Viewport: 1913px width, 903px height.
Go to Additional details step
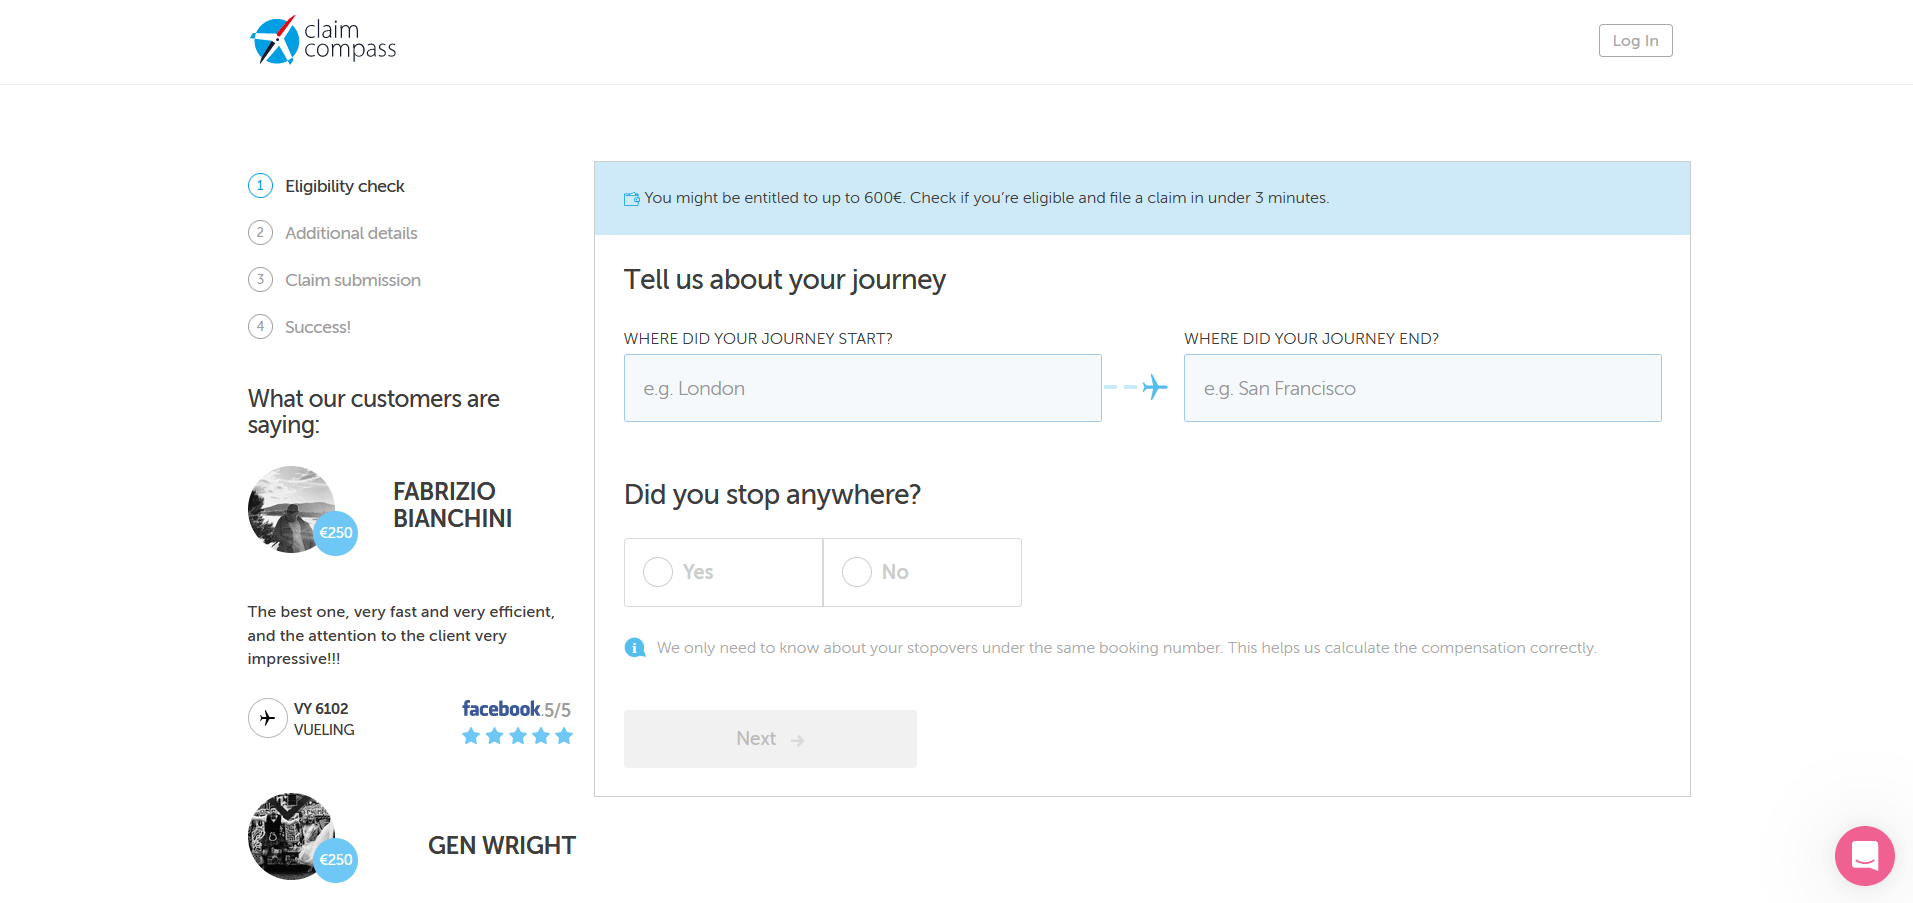click(x=351, y=233)
